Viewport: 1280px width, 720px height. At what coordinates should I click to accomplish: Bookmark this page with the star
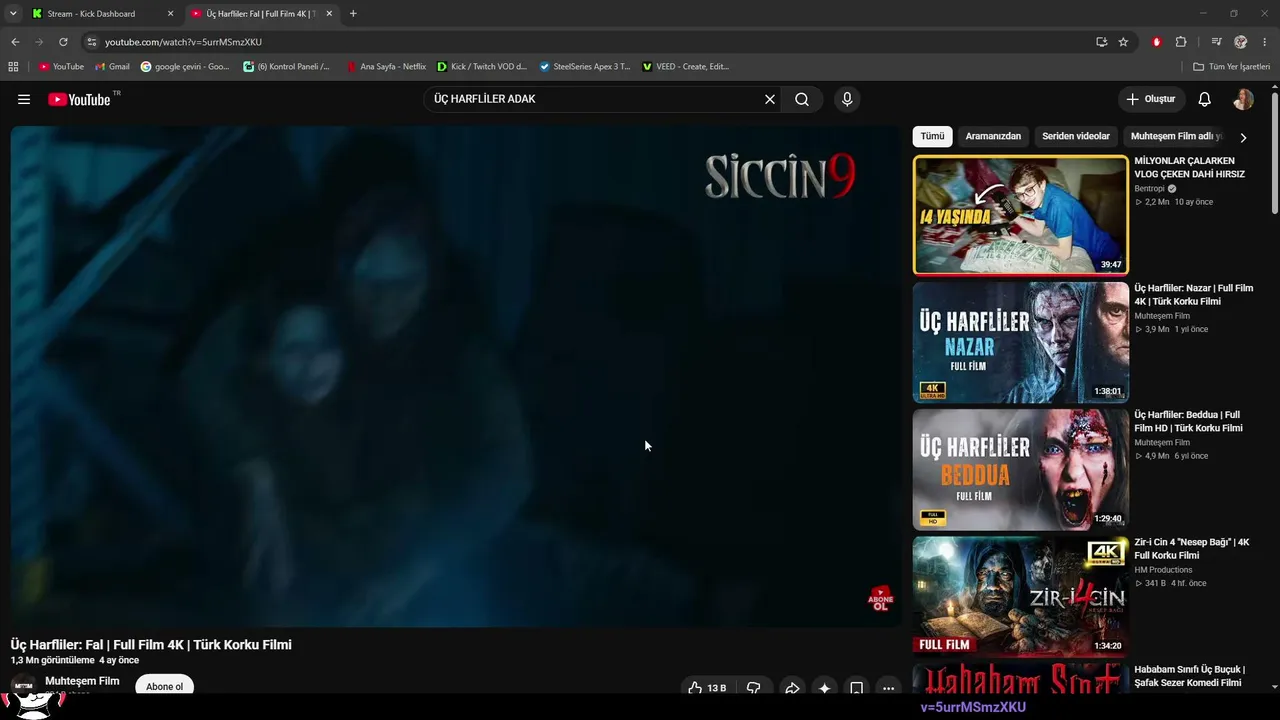point(1123,42)
